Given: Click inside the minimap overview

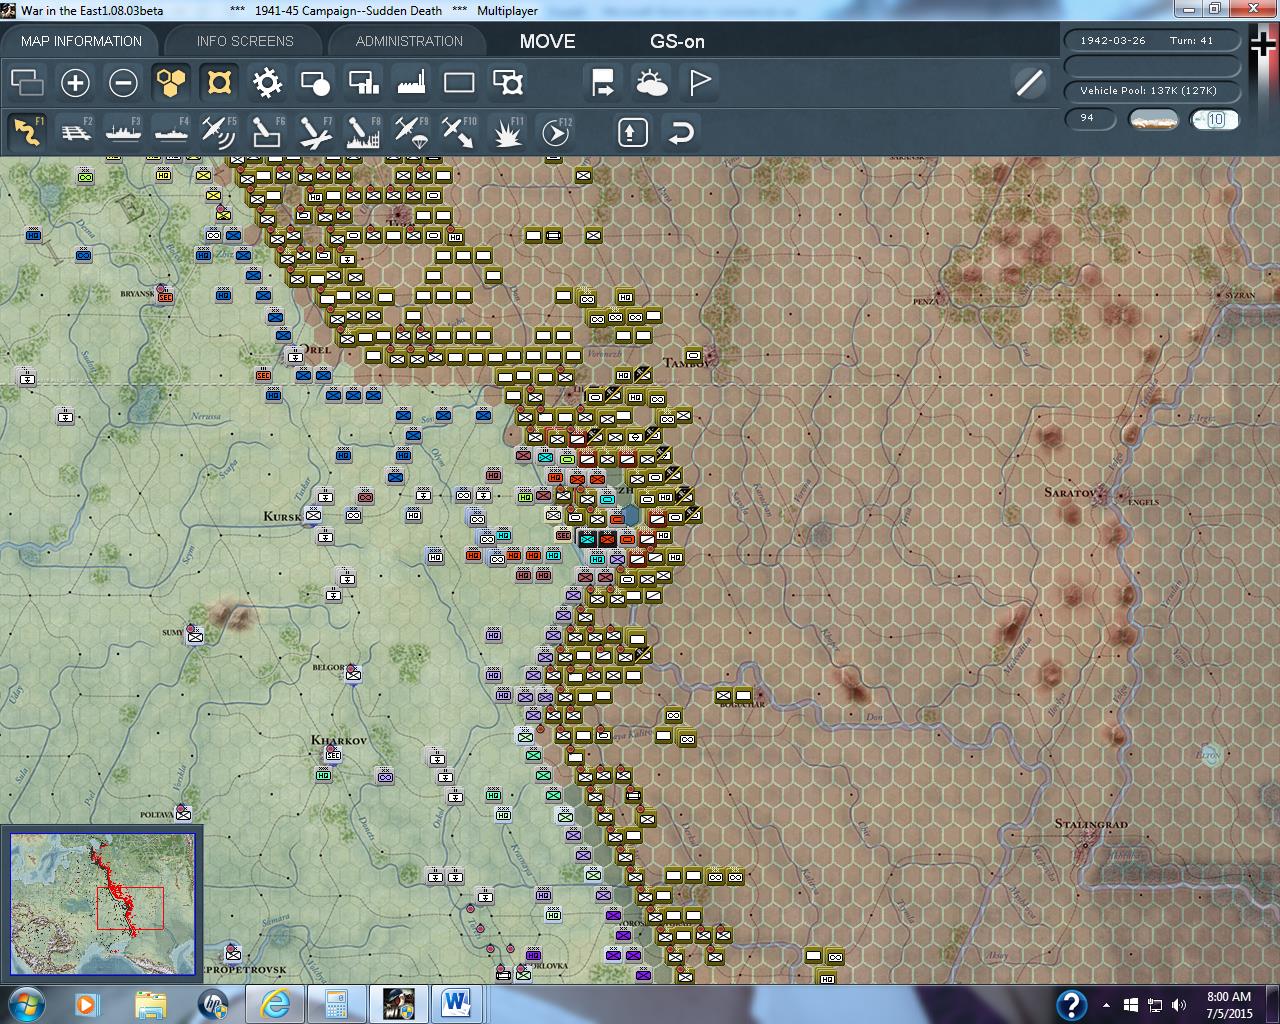Looking at the screenshot, I should coord(102,903).
